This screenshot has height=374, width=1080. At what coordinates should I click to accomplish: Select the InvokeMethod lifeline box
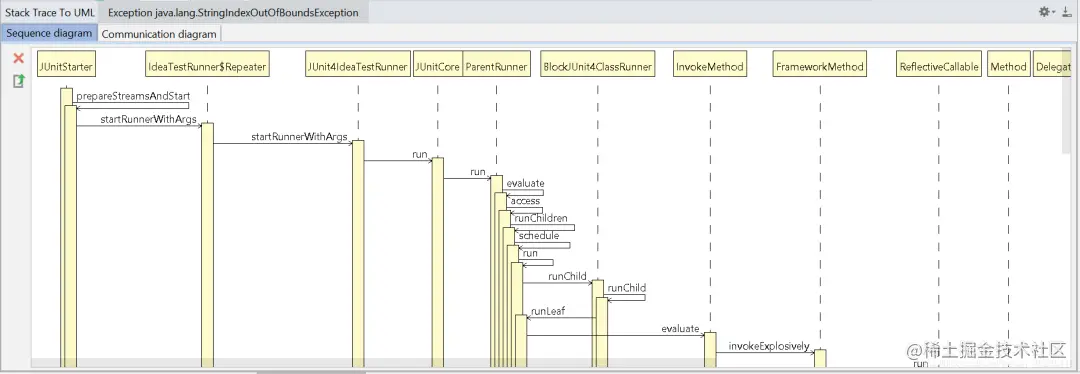tap(709, 63)
